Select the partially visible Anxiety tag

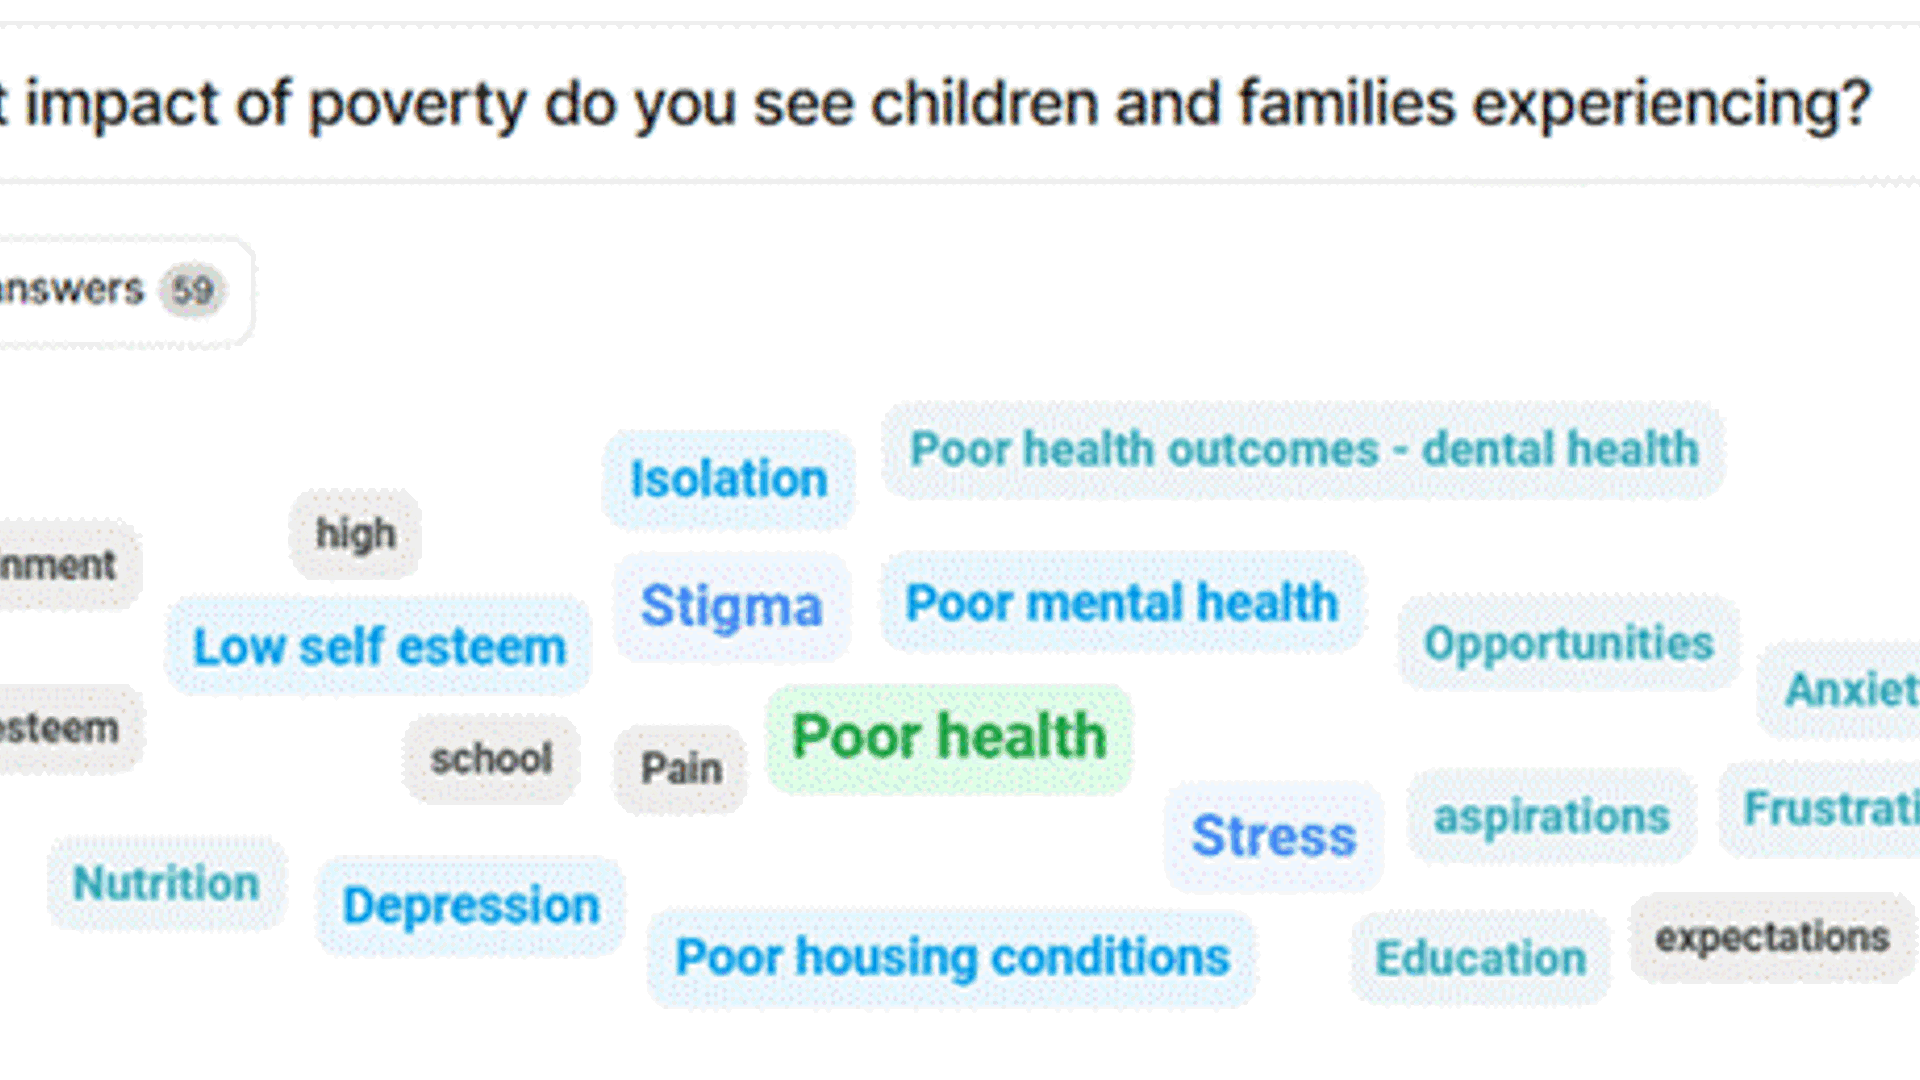(x=1839, y=690)
